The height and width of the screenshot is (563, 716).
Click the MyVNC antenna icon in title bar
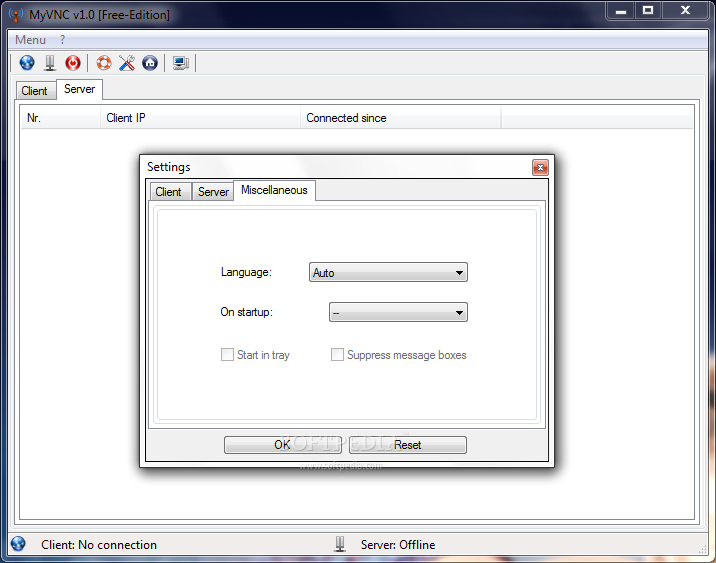pos(16,14)
